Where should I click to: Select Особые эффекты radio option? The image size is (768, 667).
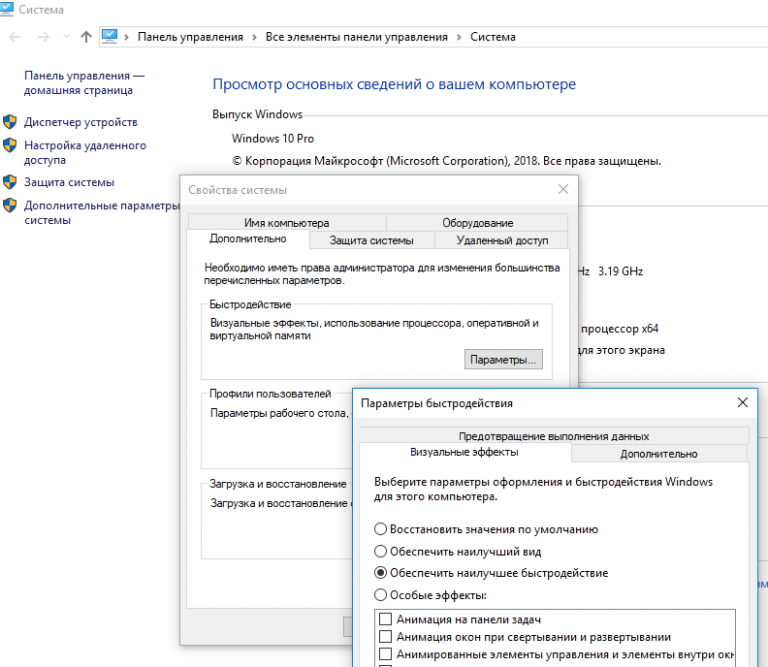tap(430, 596)
